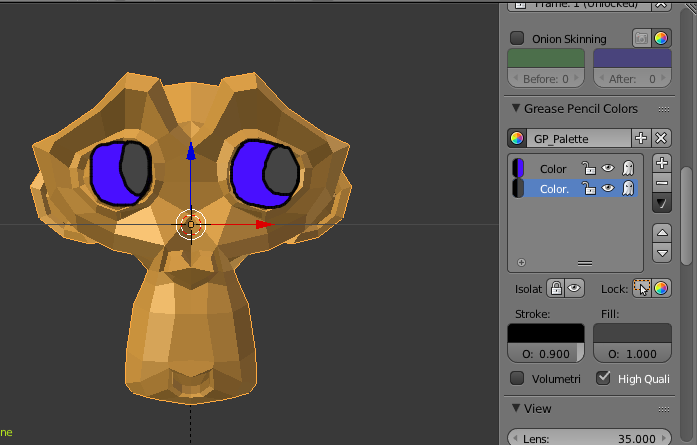This screenshot has height=445, width=697.
Task: Grab the Grease Pencil Colors panel grip
Action: coord(664,109)
